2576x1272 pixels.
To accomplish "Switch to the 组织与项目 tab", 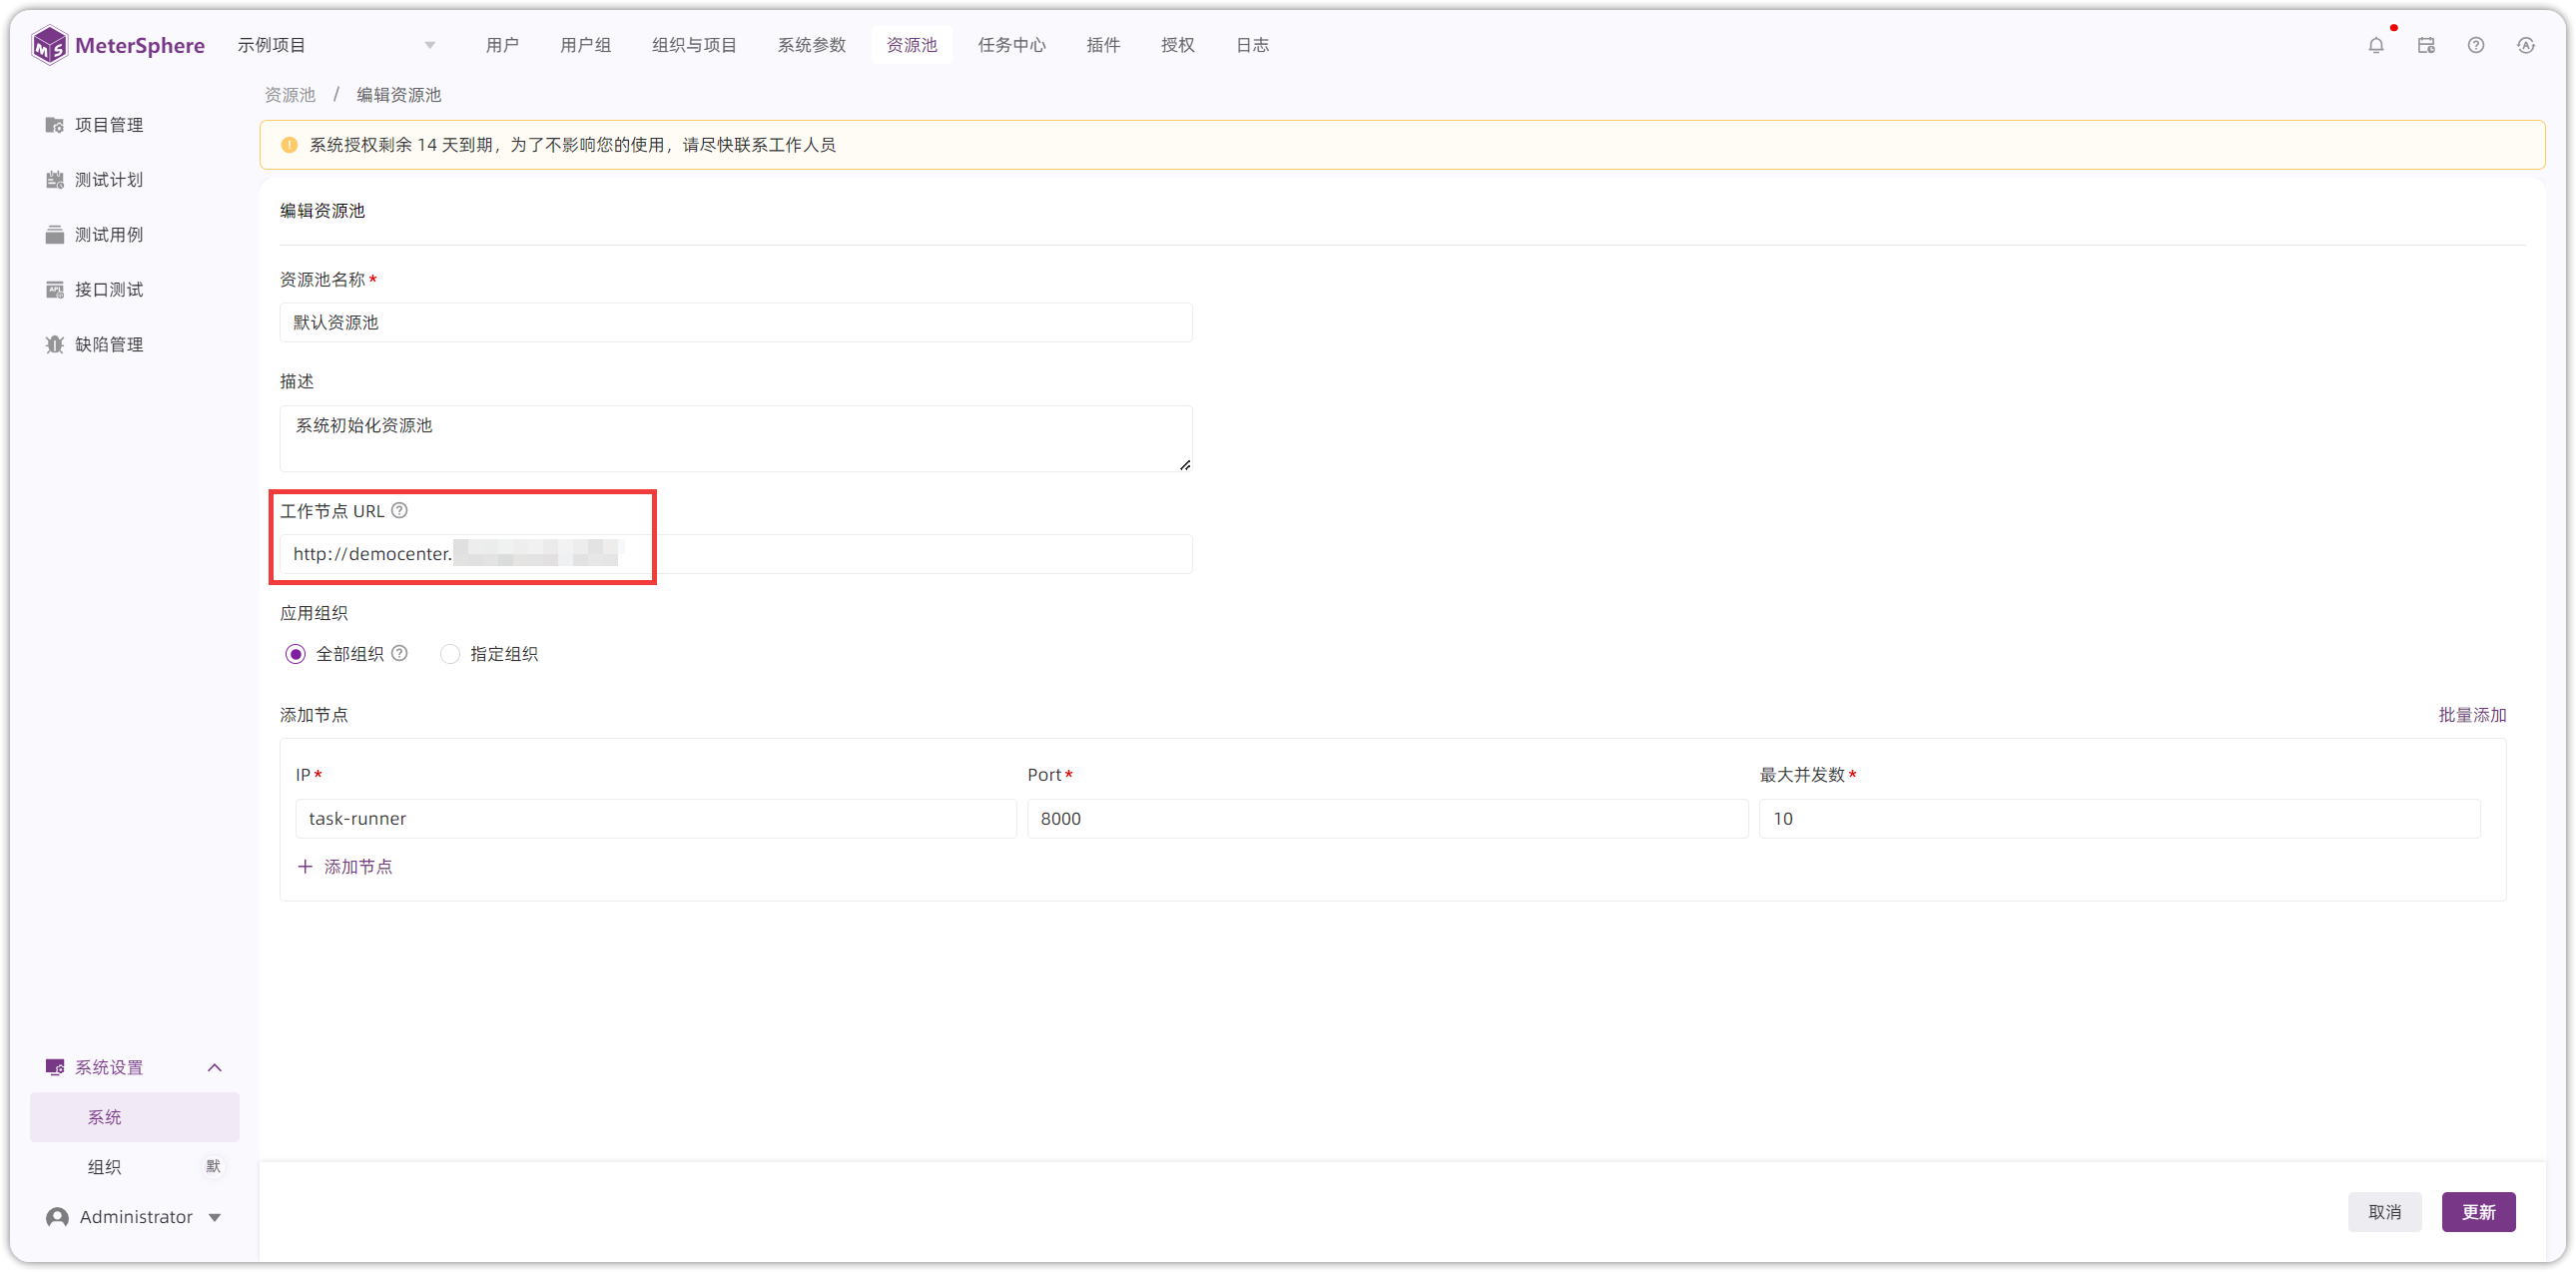I will click(x=694, y=45).
